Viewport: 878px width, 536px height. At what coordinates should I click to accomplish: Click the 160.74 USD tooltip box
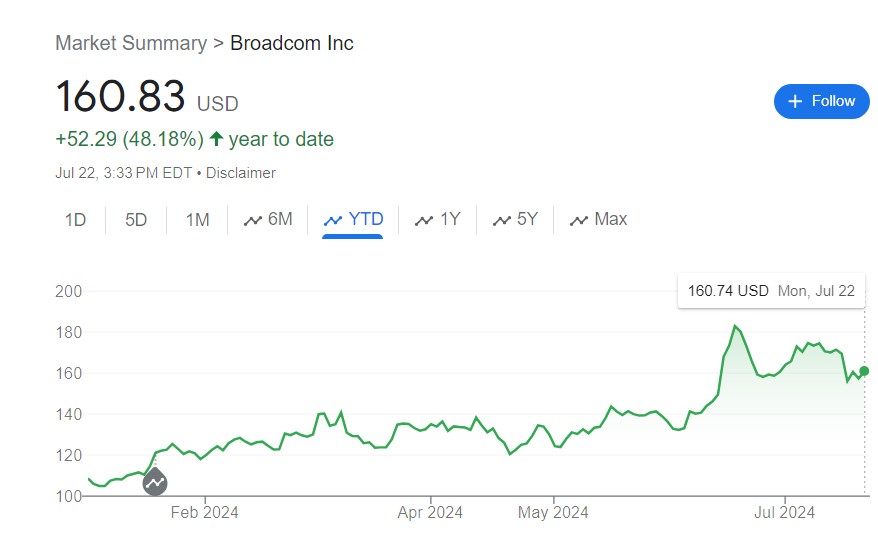pos(771,291)
